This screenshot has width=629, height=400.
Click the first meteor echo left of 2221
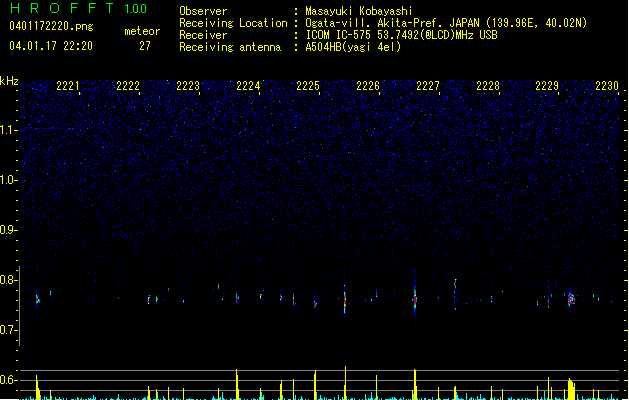point(37,299)
